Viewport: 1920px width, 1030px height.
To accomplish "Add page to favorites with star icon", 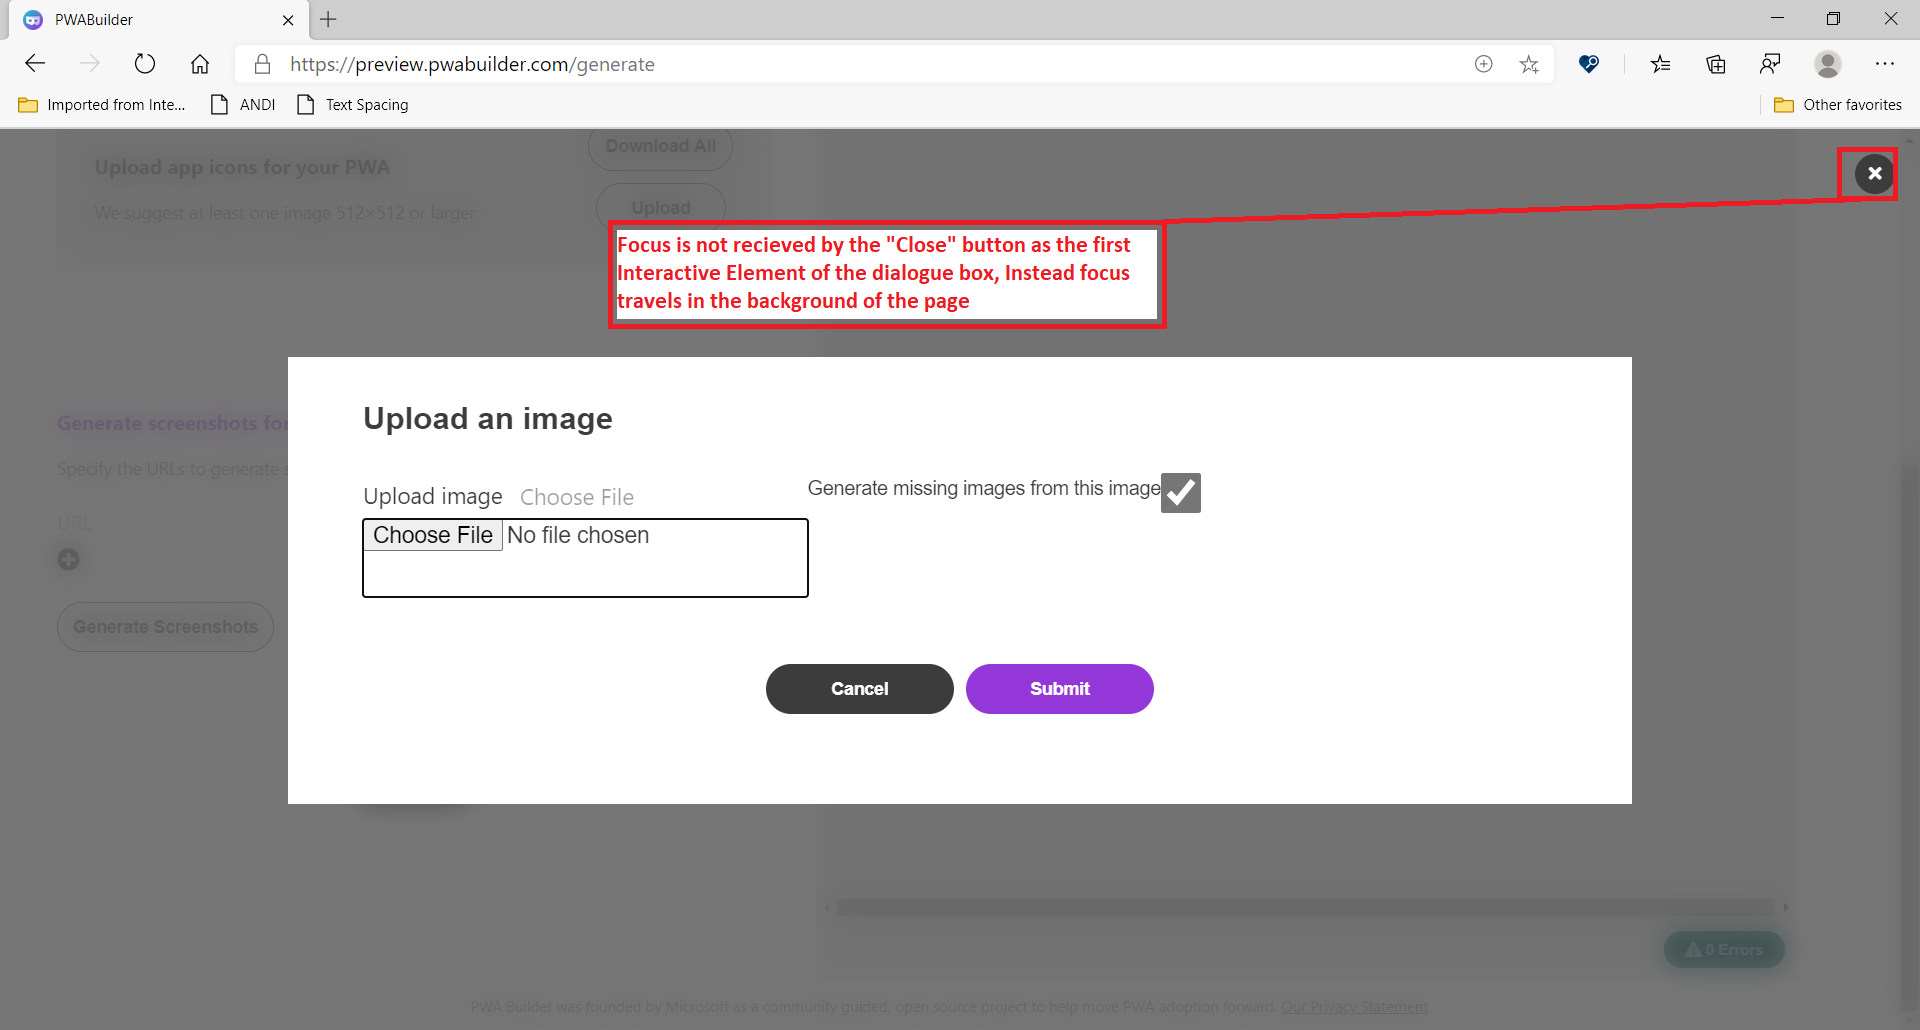I will pyautogui.click(x=1529, y=63).
